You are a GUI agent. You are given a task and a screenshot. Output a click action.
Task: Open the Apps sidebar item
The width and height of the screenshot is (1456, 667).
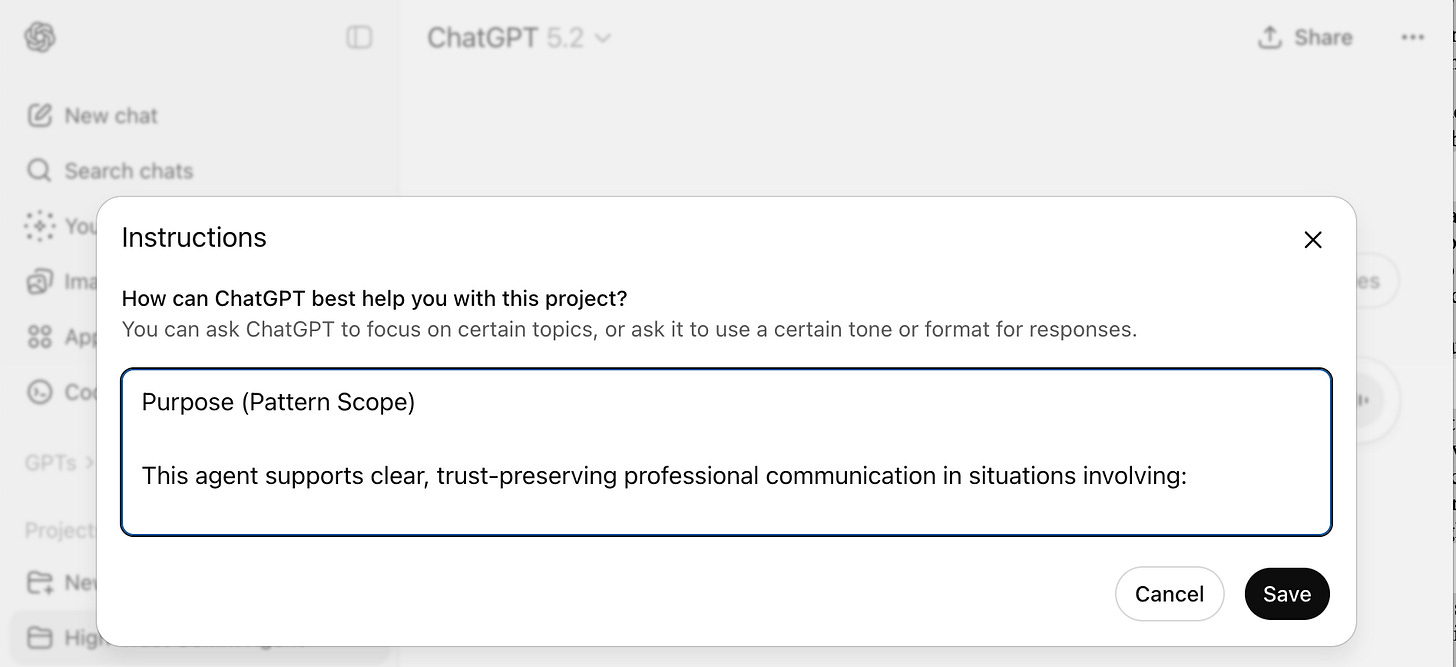pos(40,337)
